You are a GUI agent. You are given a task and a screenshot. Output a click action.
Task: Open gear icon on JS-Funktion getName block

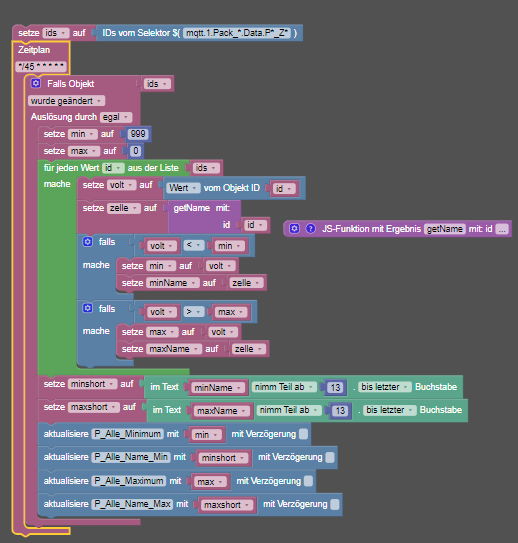[x=294, y=229]
